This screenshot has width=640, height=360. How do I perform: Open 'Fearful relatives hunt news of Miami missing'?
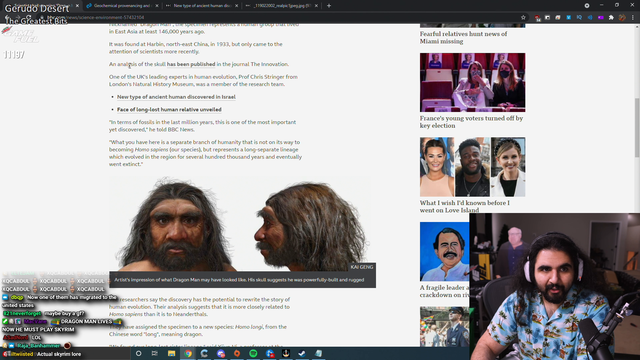[463, 38]
